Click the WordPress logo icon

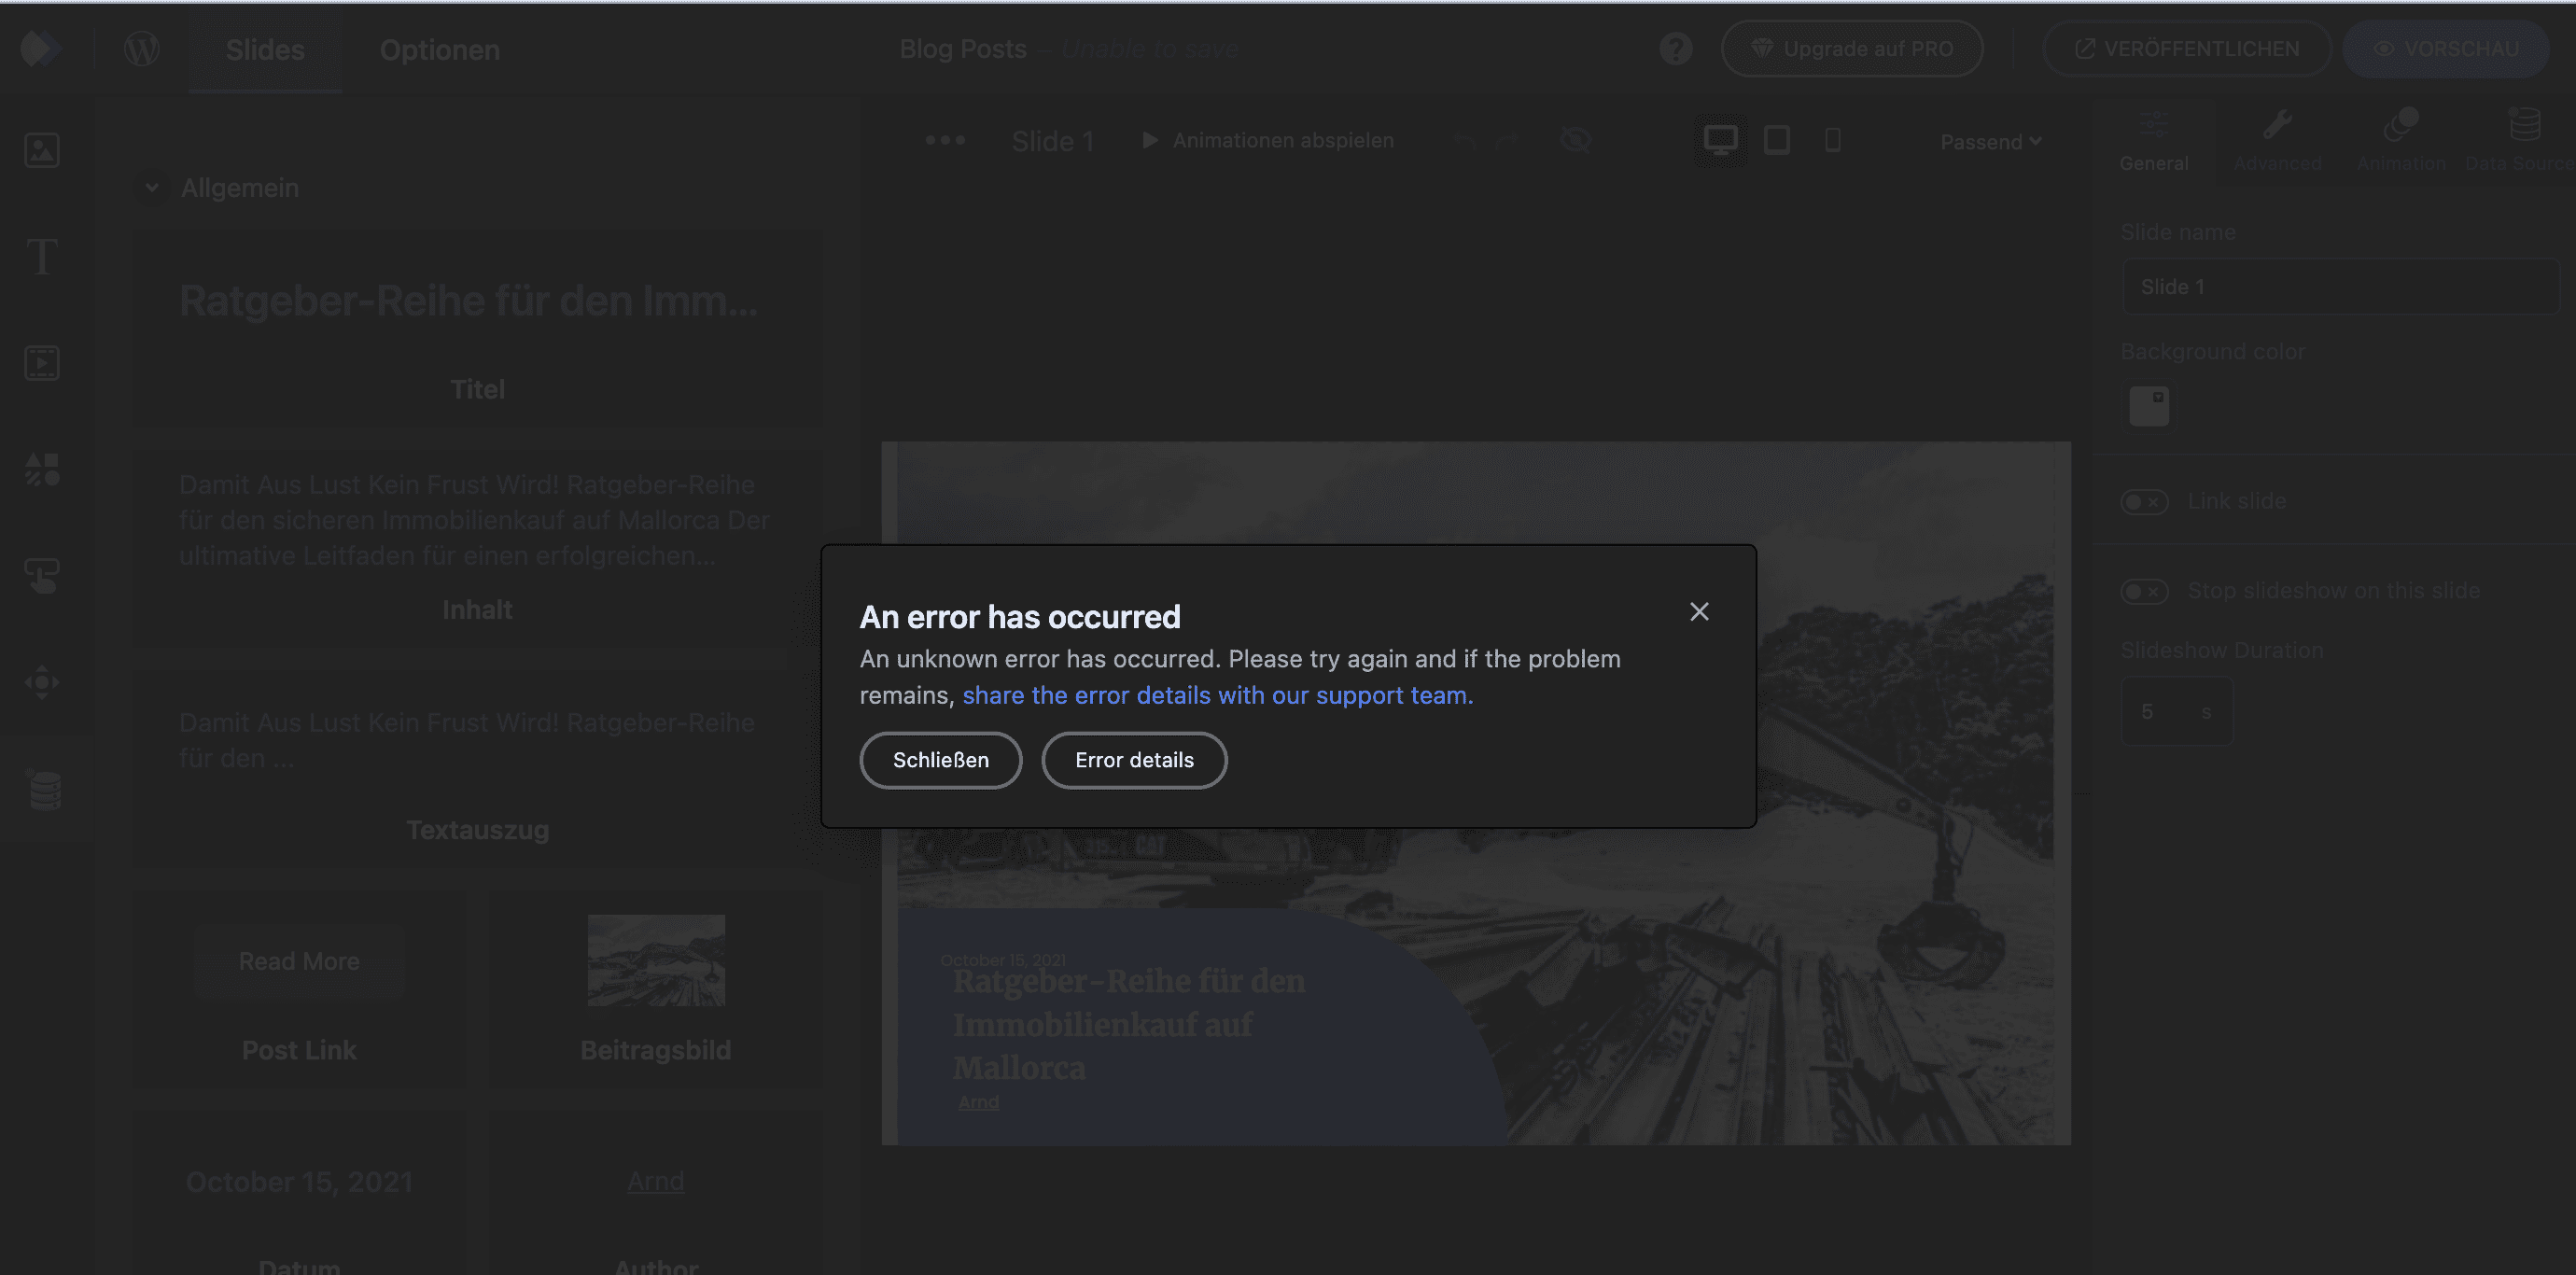[x=141, y=47]
